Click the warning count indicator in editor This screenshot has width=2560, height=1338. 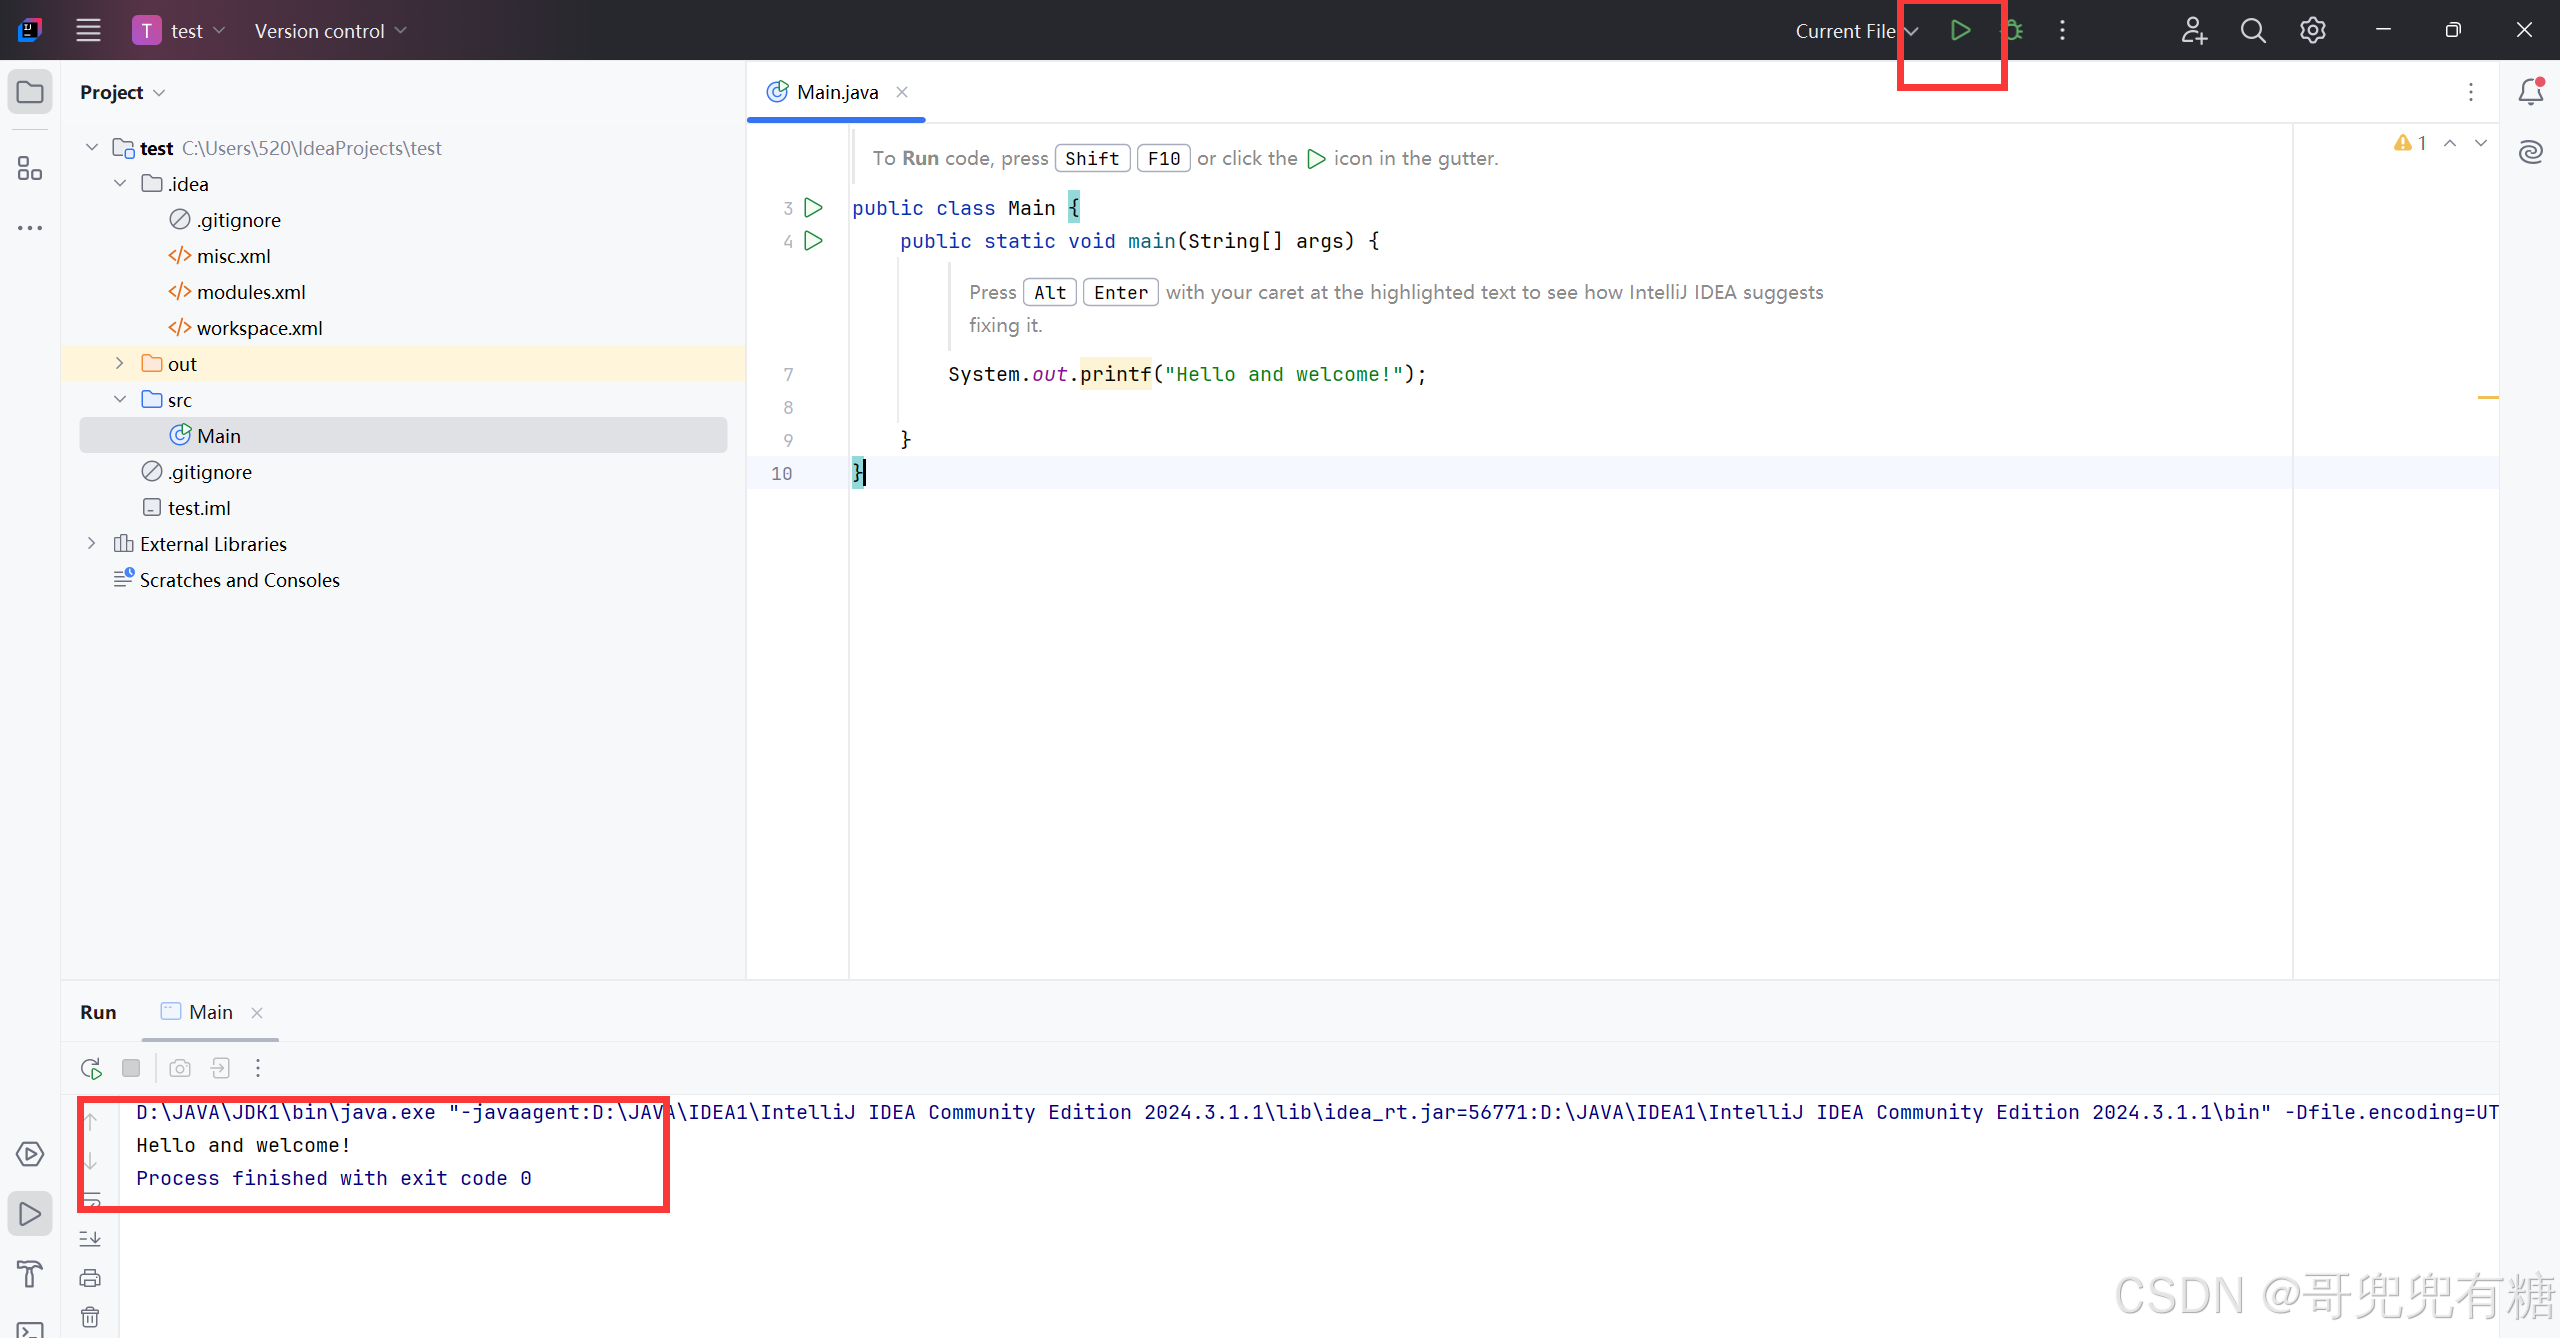[2410, 143]
